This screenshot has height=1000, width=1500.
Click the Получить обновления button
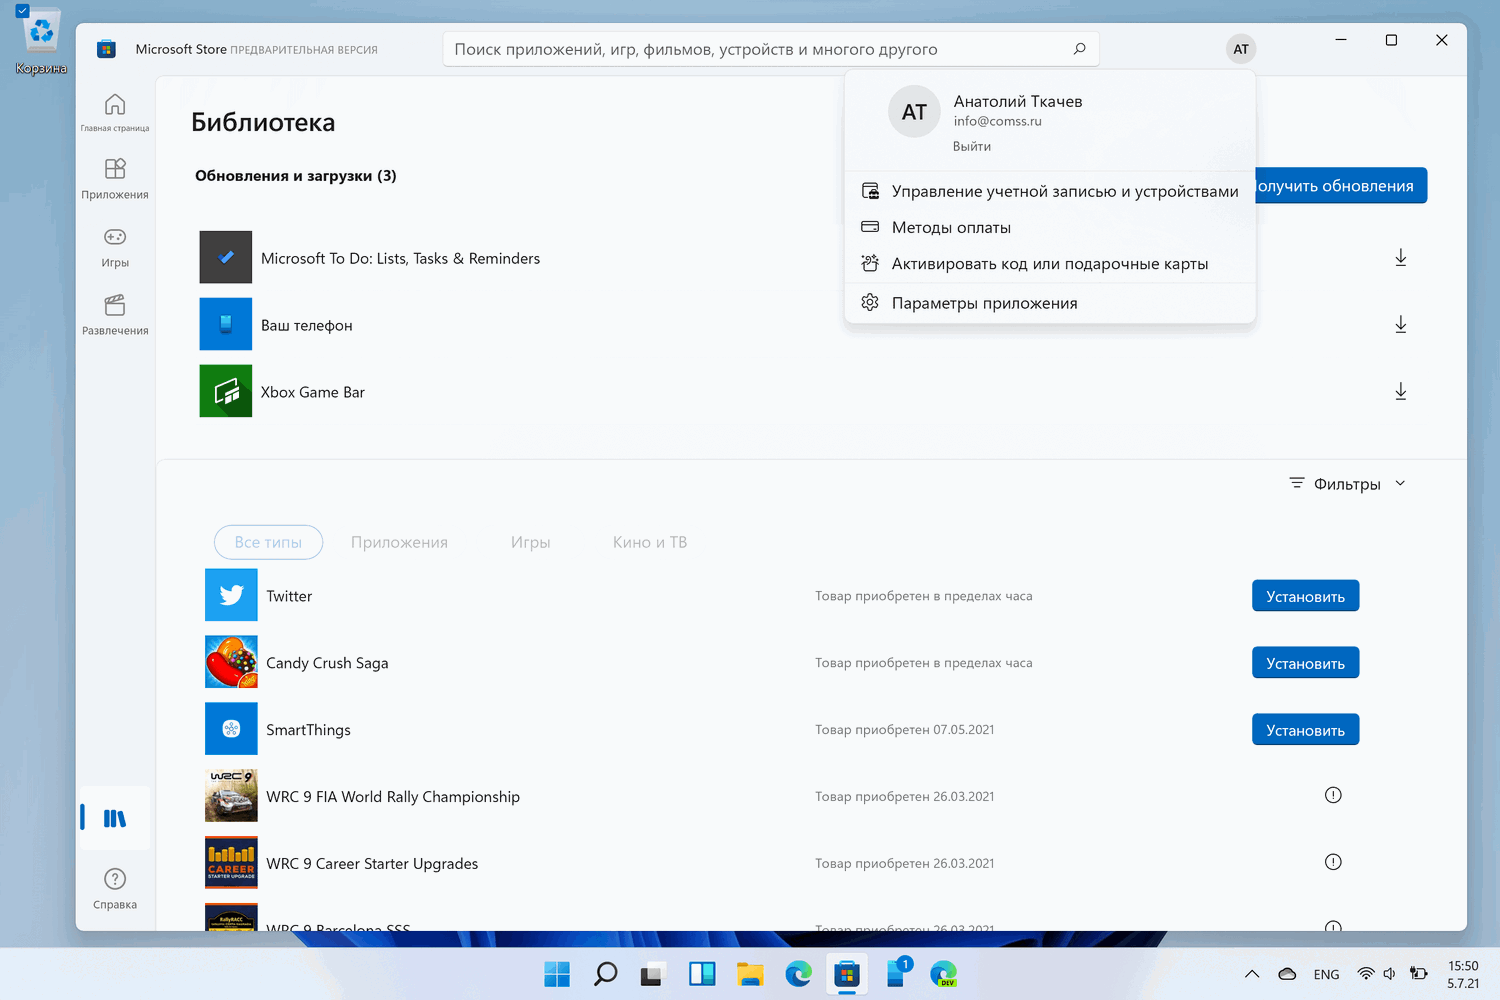point(1341,185)
